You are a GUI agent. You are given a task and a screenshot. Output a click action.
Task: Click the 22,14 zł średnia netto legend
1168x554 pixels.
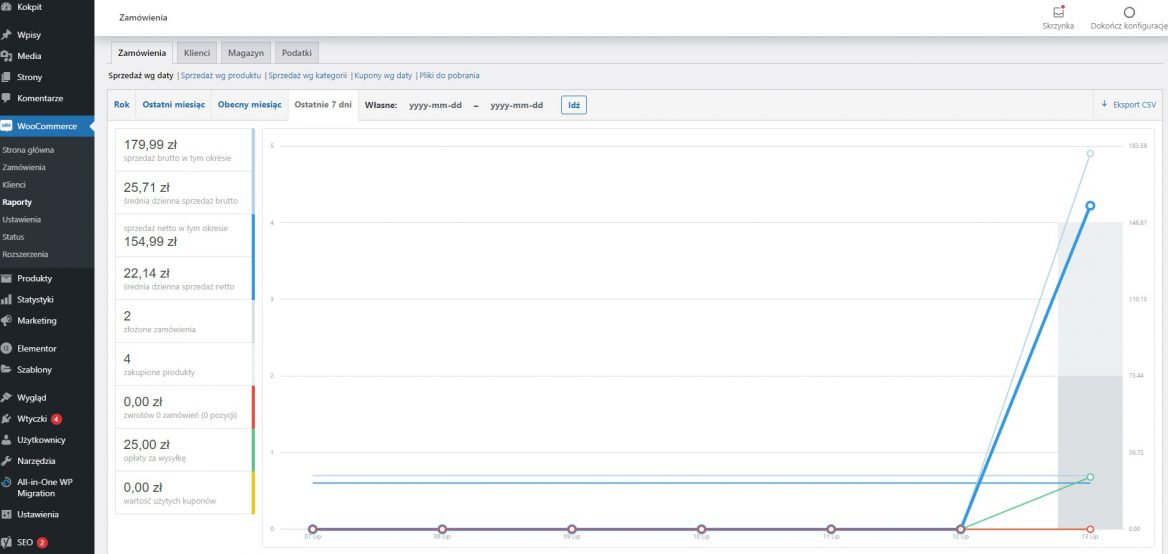(x=185, y=278)
